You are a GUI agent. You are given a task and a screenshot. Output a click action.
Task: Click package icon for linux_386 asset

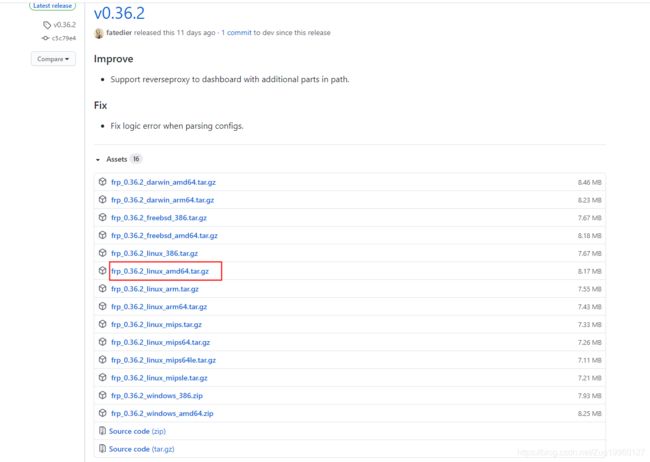pyautogui.click(x=102, y=253)
